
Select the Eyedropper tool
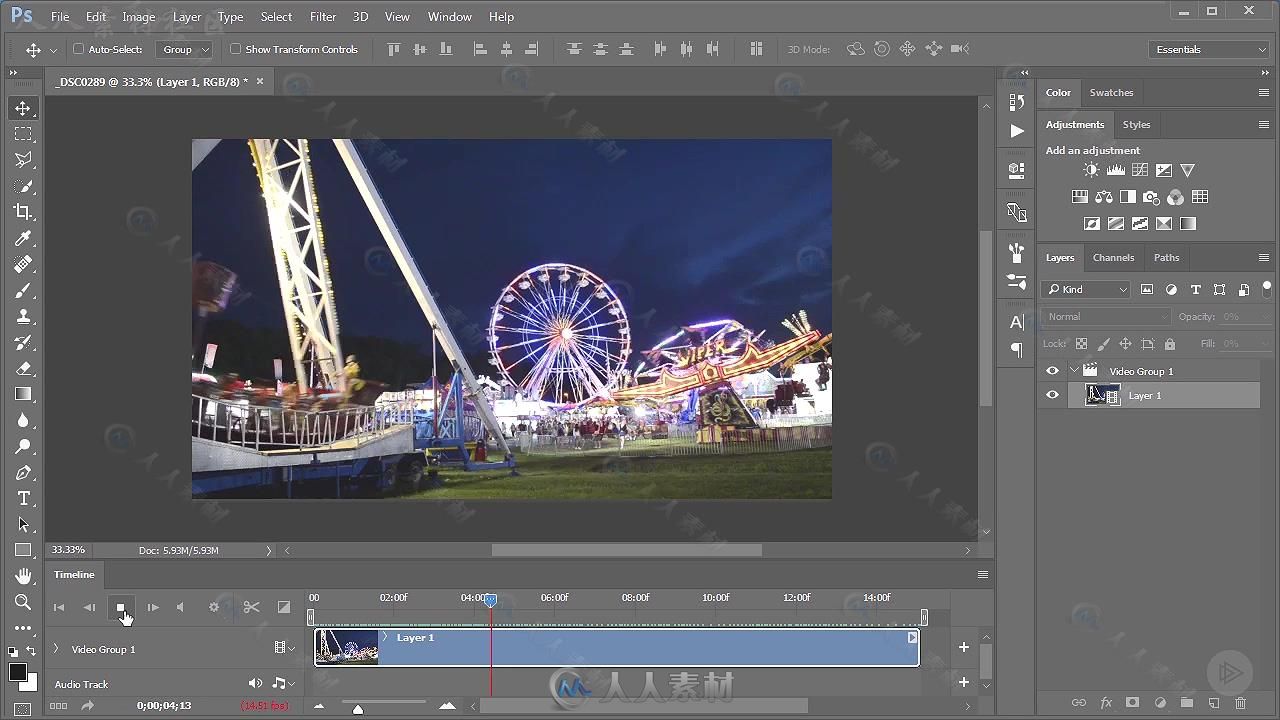23,238
